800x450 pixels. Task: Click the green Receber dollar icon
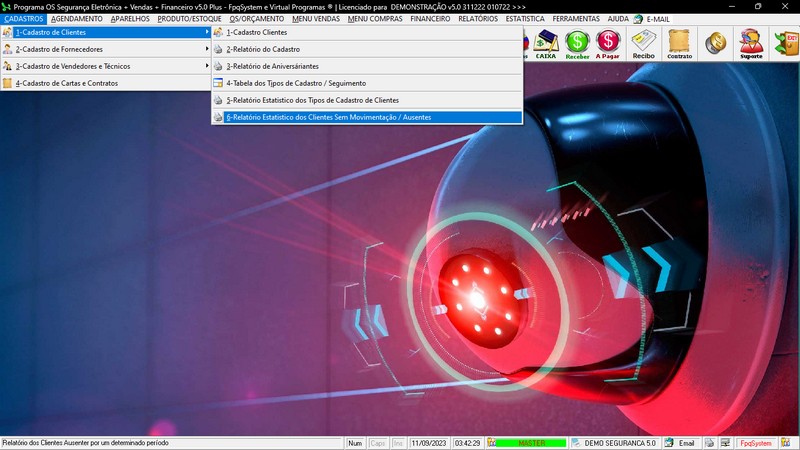pyautogui.click(x=577, y=43)
